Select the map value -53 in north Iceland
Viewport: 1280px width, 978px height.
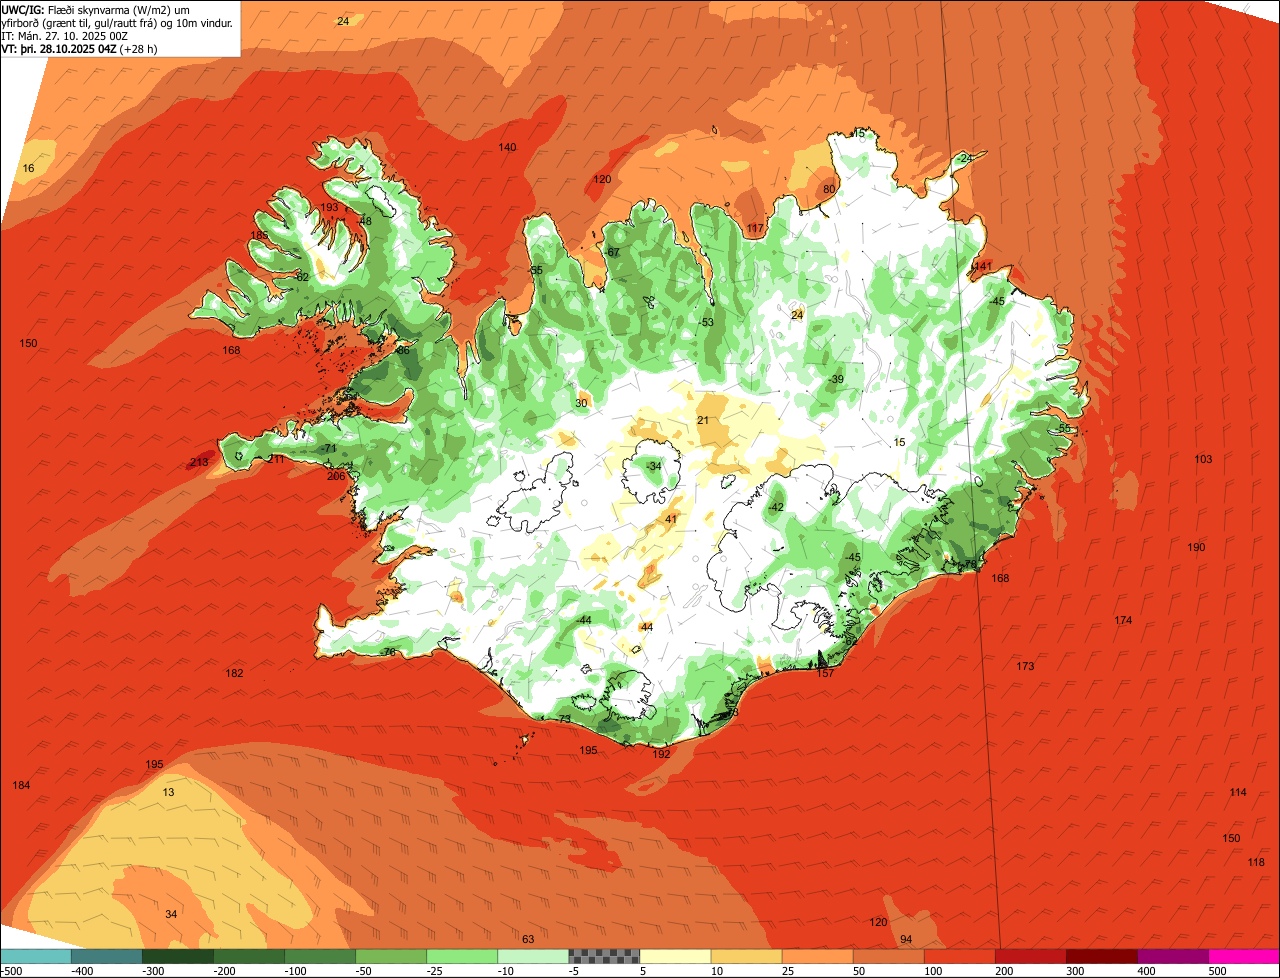705,322
